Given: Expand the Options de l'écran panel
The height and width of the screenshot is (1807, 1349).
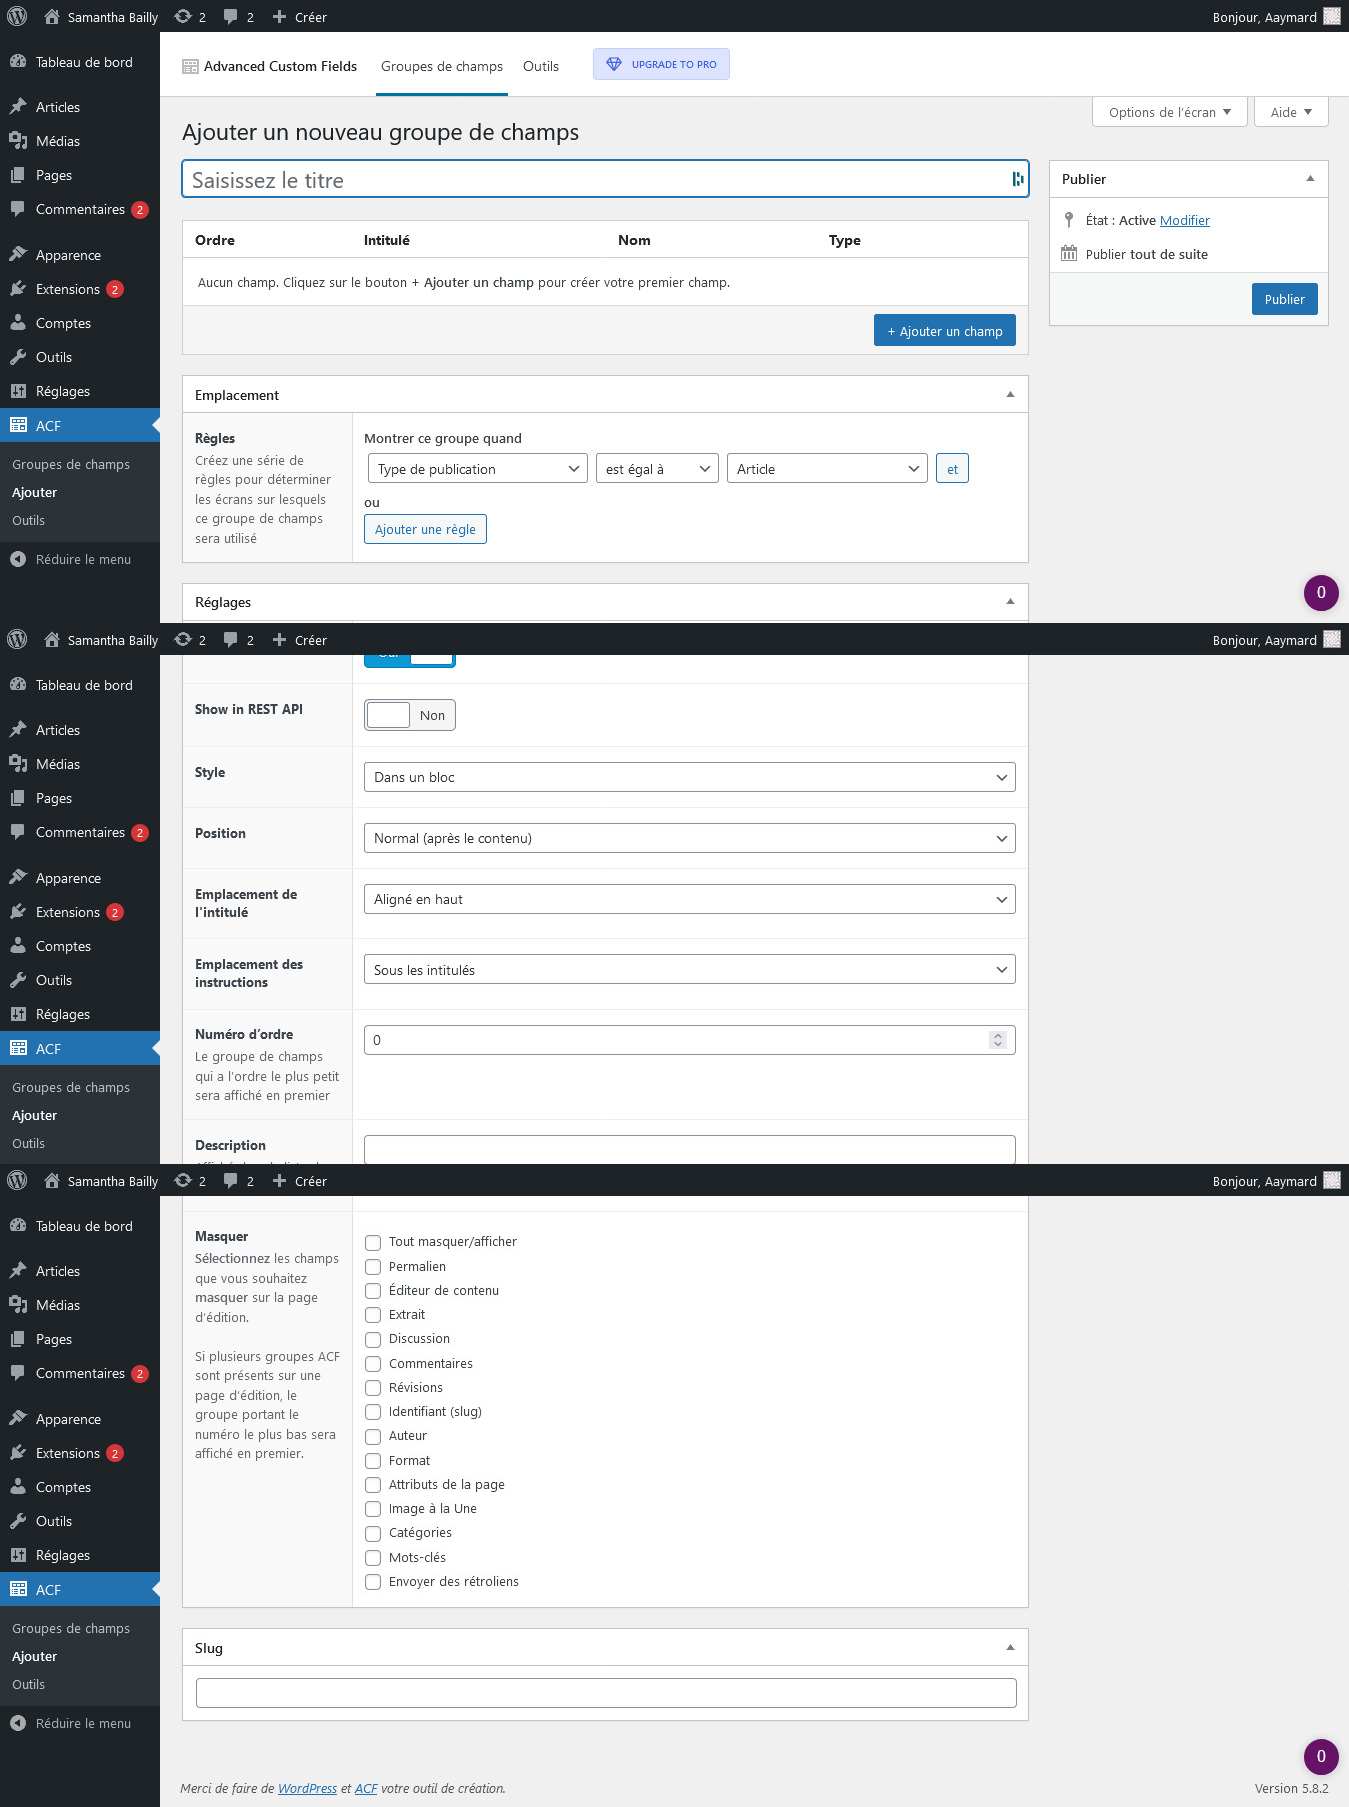Looking at the screenshot, I should click(1170, 112).
